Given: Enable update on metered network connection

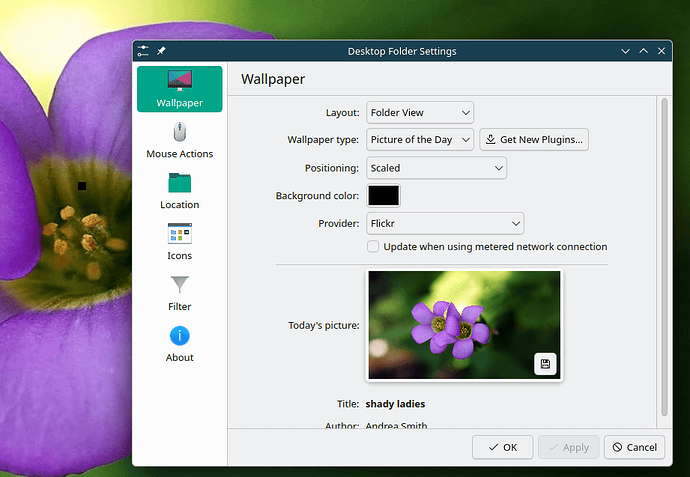Looking at the screenshot, I should 373,246.
